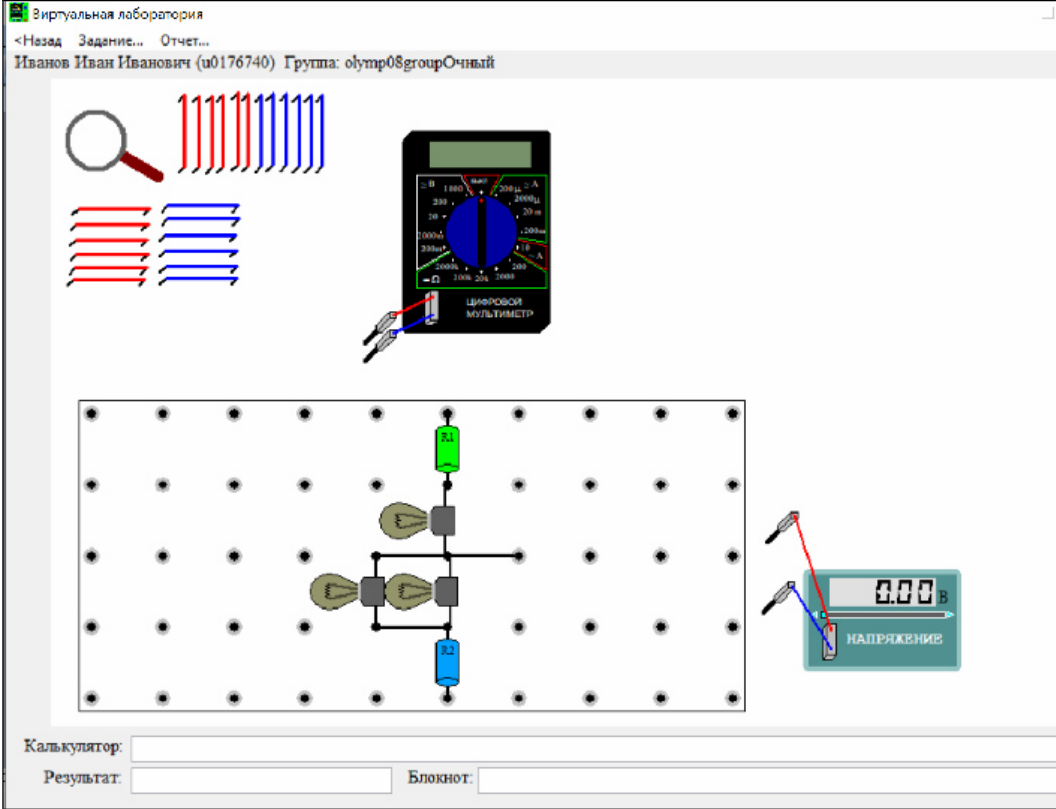Grab the rightmost blue vertical wire
This screenshot has height=809, width=1056.
(319, 133)
